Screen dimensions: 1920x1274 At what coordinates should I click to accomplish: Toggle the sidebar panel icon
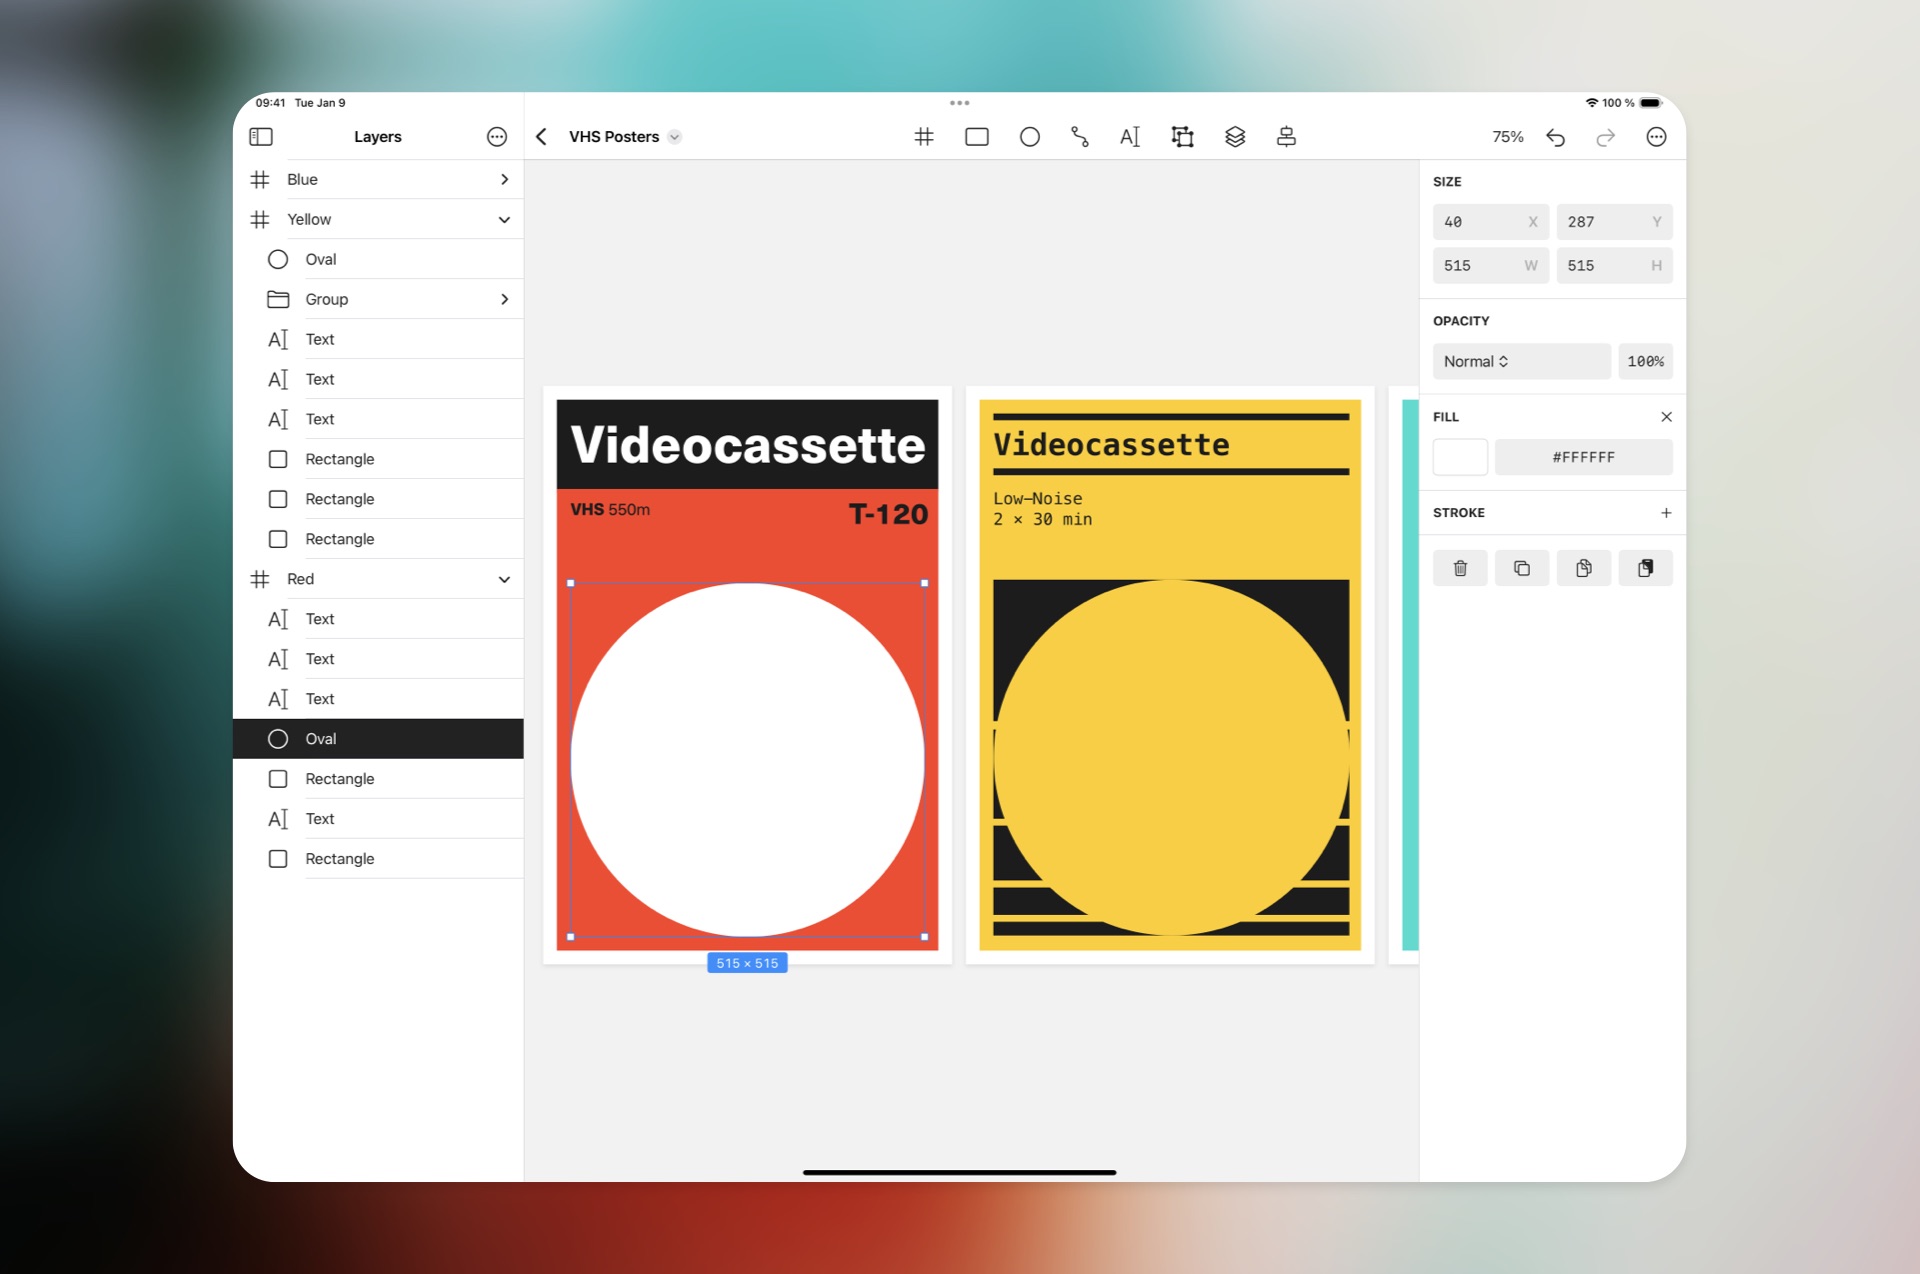coord(261,137)
